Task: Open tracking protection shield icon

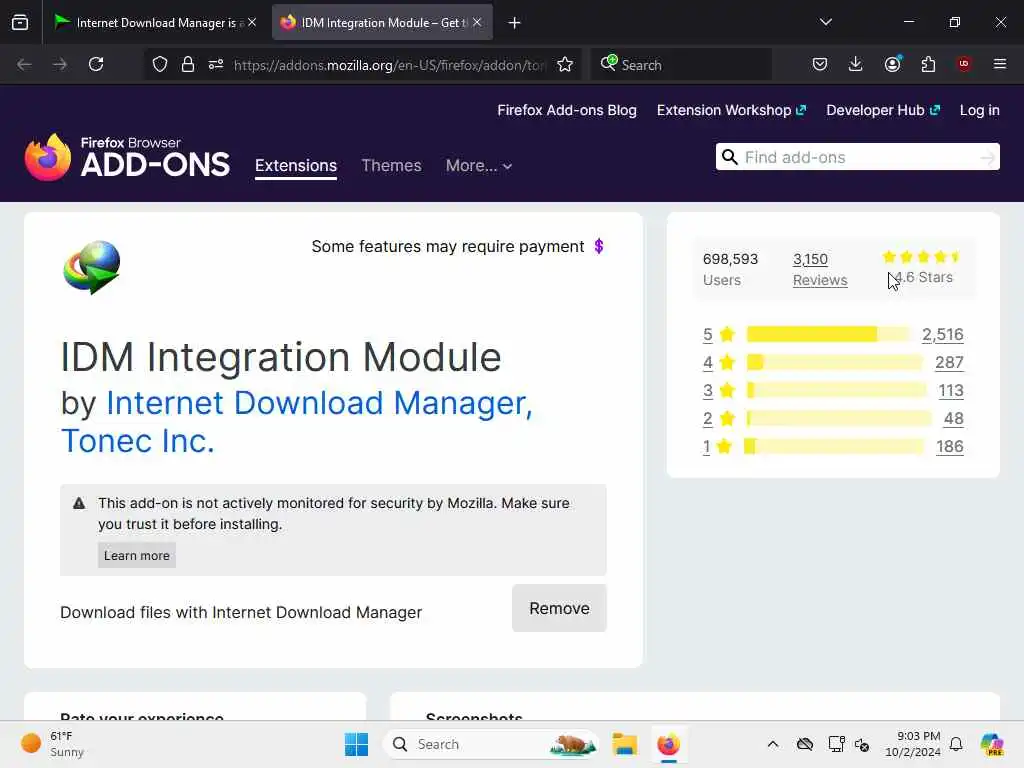Action: (160, 64)
